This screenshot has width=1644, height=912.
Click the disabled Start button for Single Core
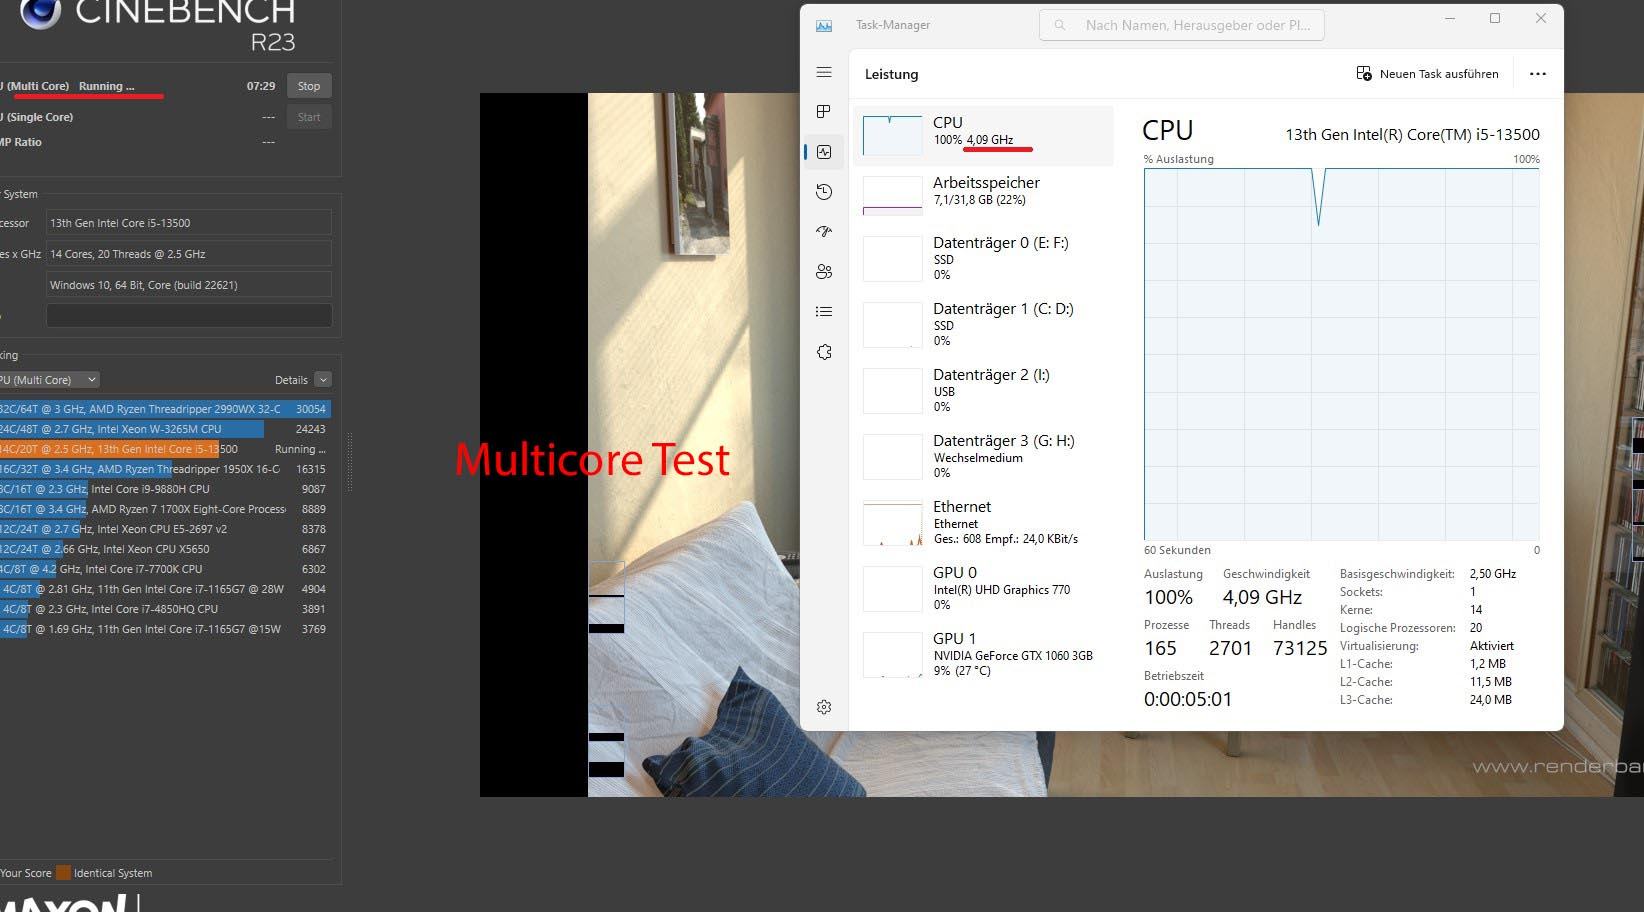tap(309, 117)
